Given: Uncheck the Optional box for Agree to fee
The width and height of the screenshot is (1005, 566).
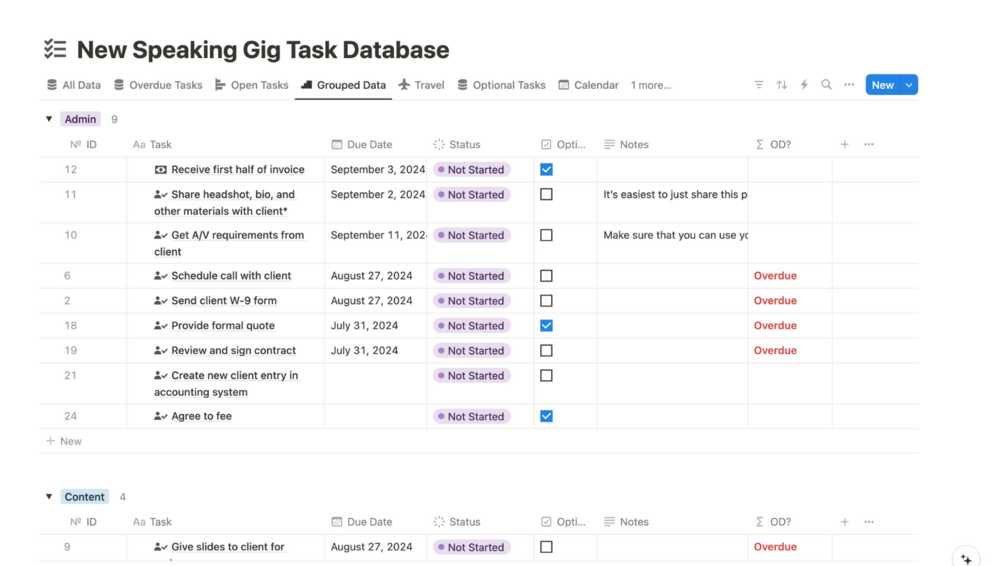Looking at the screenshot, I should click(x=546, y=416).
